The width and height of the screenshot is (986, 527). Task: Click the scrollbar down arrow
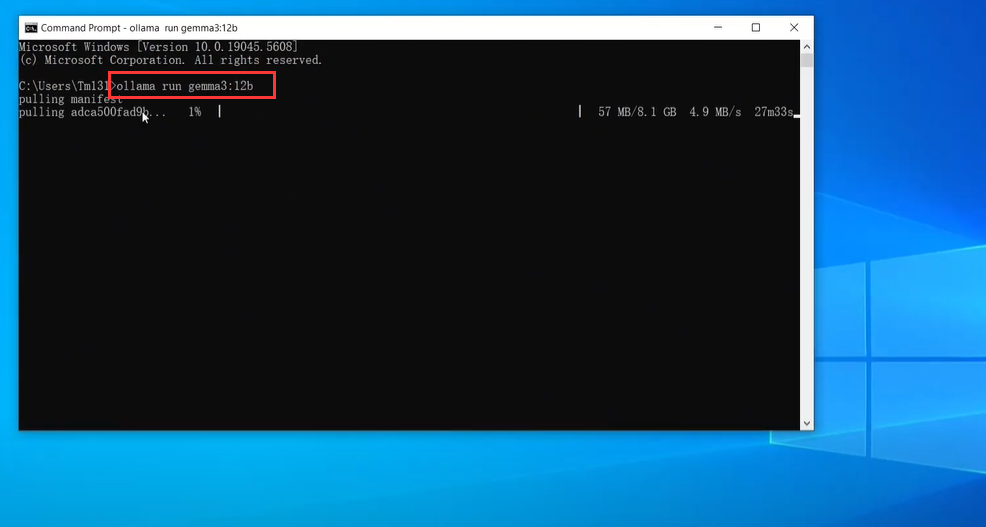point(807,423)
